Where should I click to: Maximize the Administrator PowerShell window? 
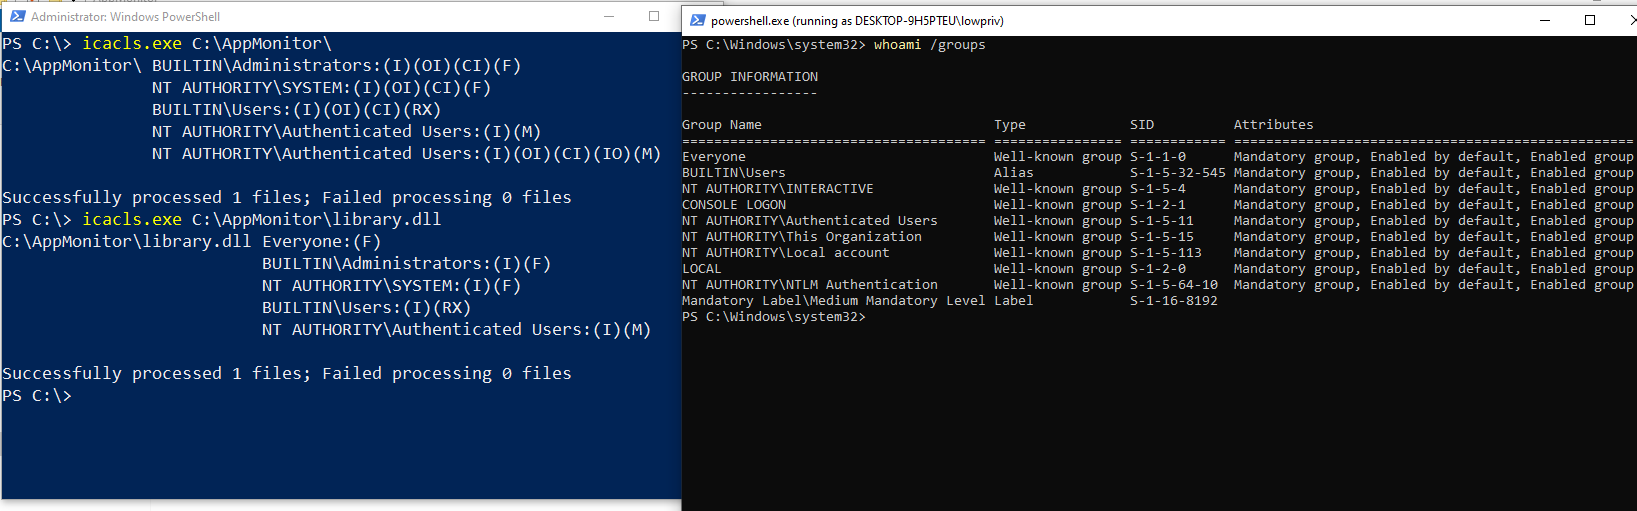point(654,16)
